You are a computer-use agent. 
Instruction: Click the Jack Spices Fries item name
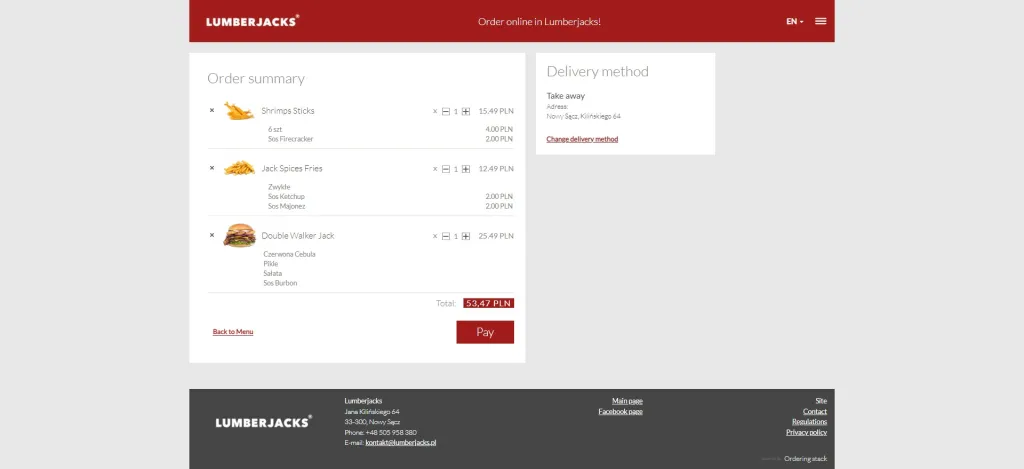(x=292, y=169)
